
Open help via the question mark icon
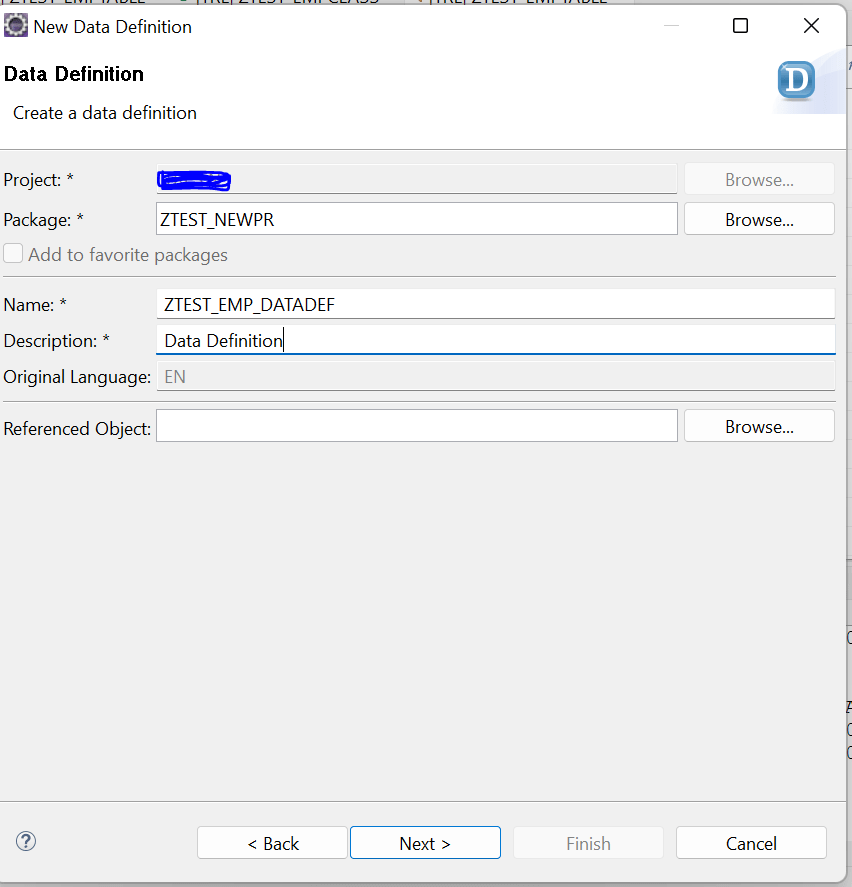26,841
